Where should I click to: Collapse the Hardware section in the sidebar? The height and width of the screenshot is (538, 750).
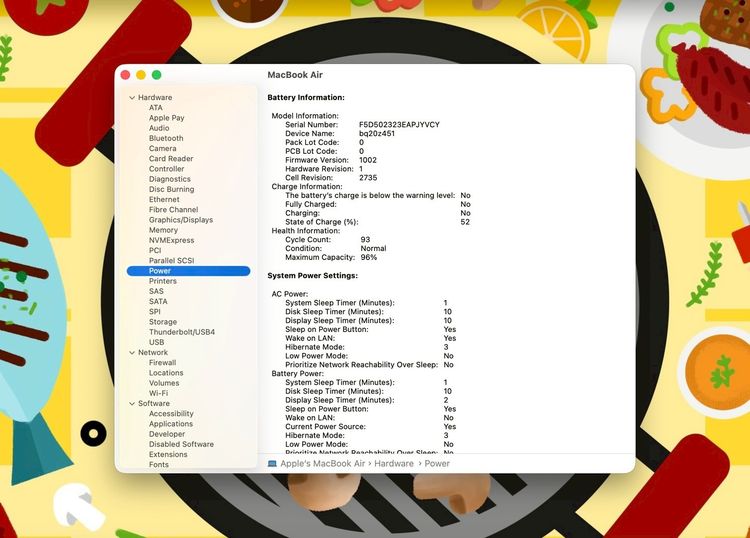[x=131, y=98]
